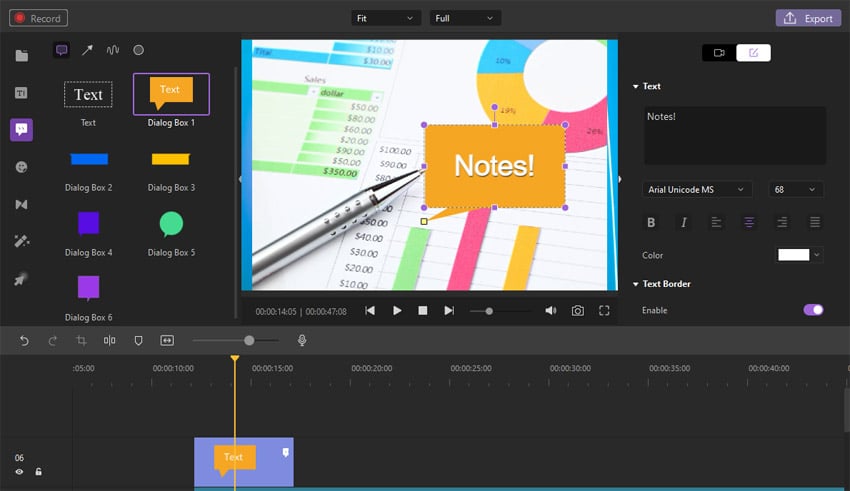The width and height of the screenshot is (850, 491).
Task: Play the video preview
Action: tap(397, 311)
